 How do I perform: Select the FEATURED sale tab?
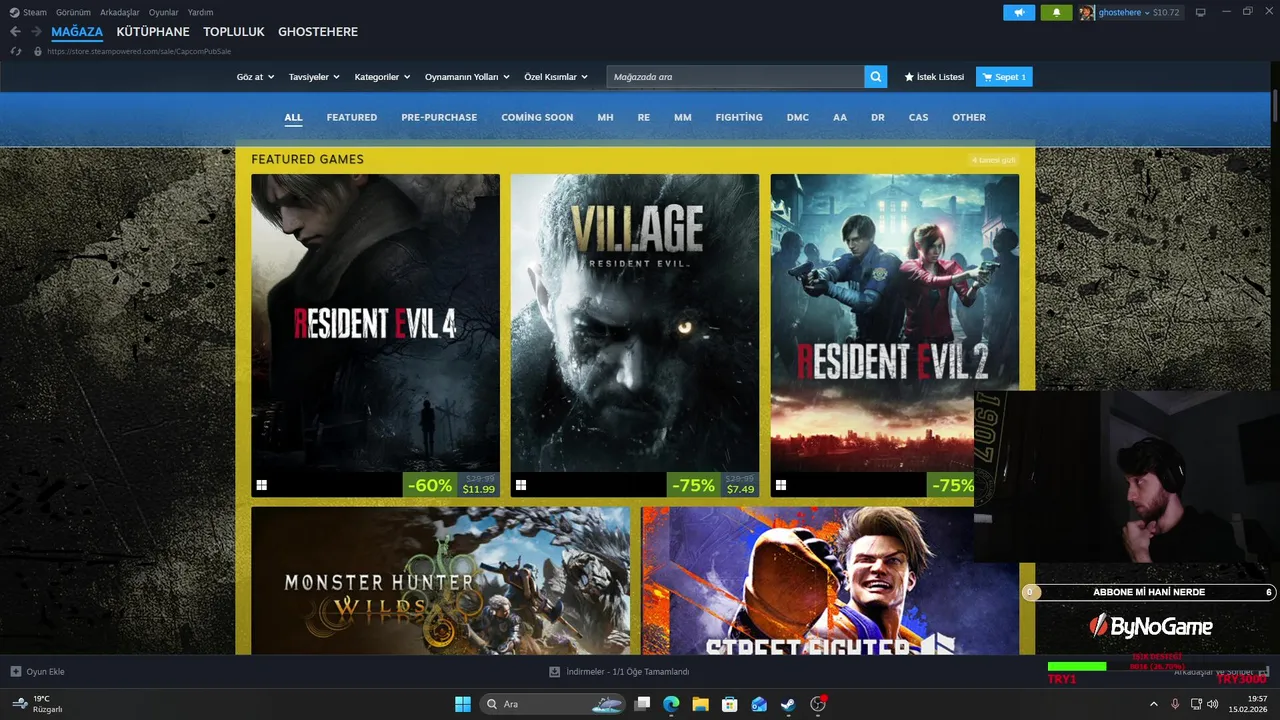pos(352,117)
